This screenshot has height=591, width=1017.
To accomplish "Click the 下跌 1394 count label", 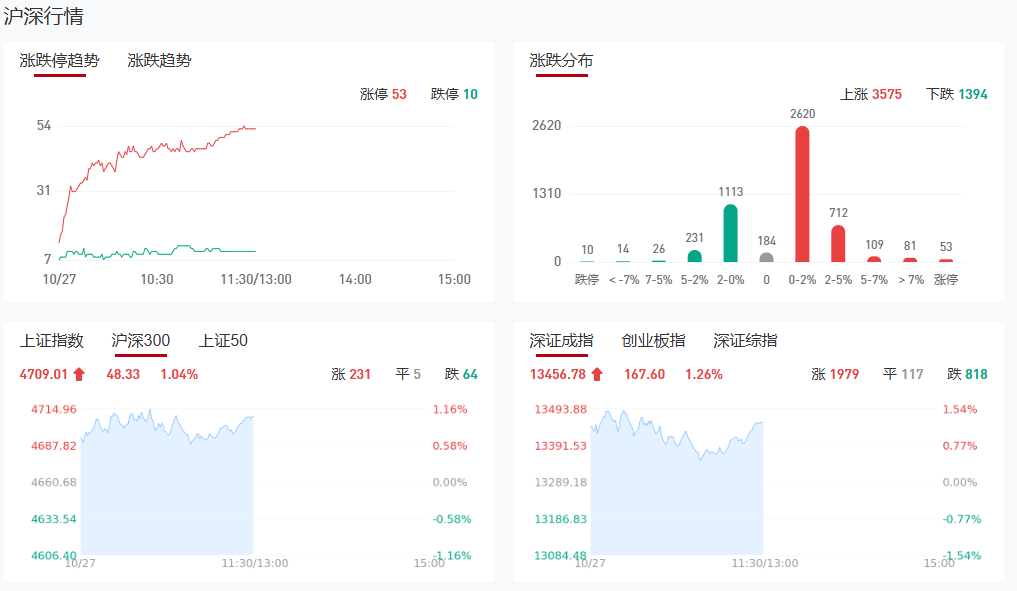I will [956, 95].
